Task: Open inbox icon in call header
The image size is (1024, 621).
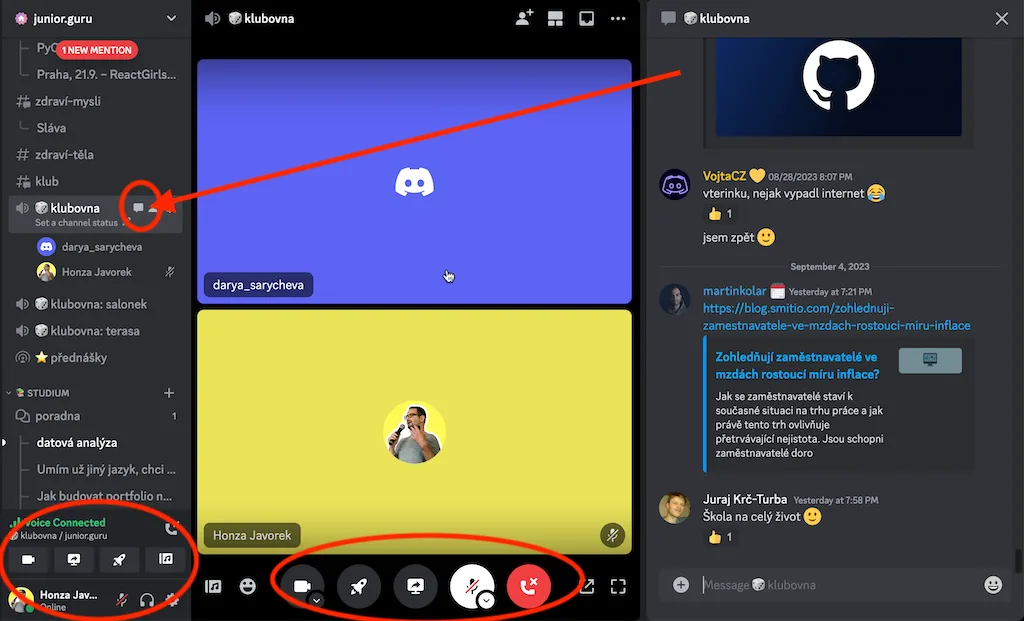Action: pyautogui.click(x=586, y=19)
